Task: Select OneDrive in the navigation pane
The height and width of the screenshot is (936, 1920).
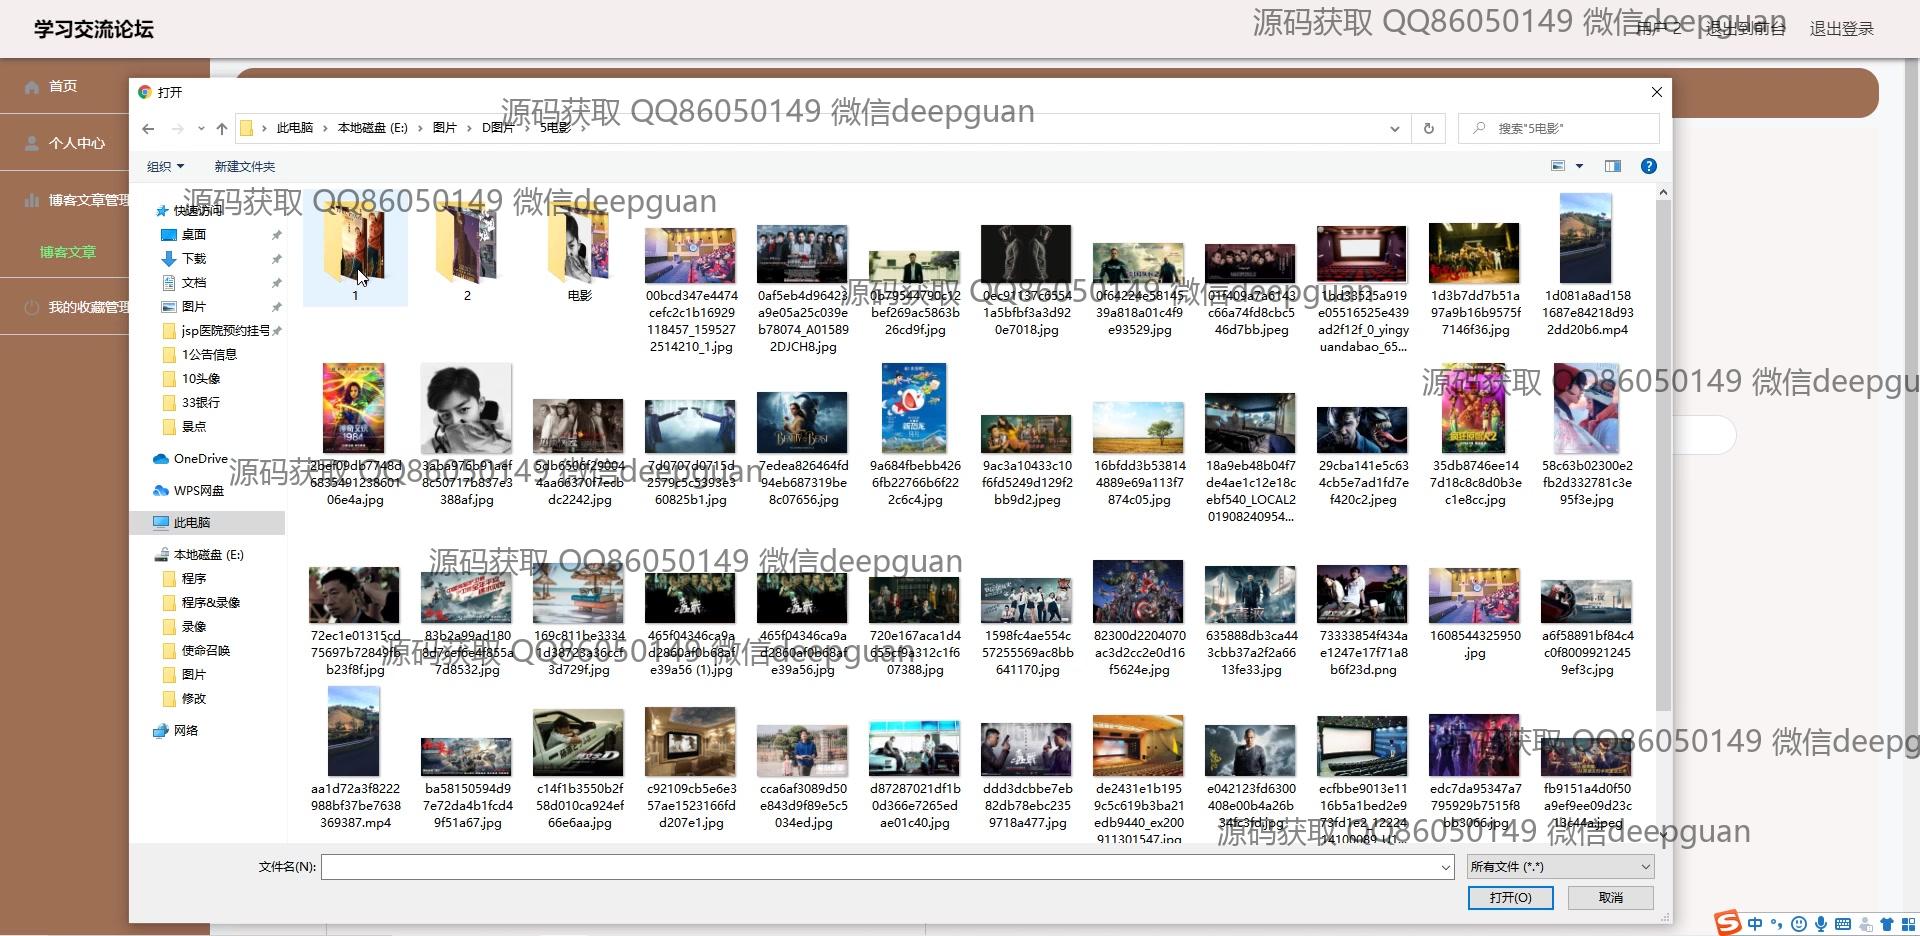Action: 200,459
